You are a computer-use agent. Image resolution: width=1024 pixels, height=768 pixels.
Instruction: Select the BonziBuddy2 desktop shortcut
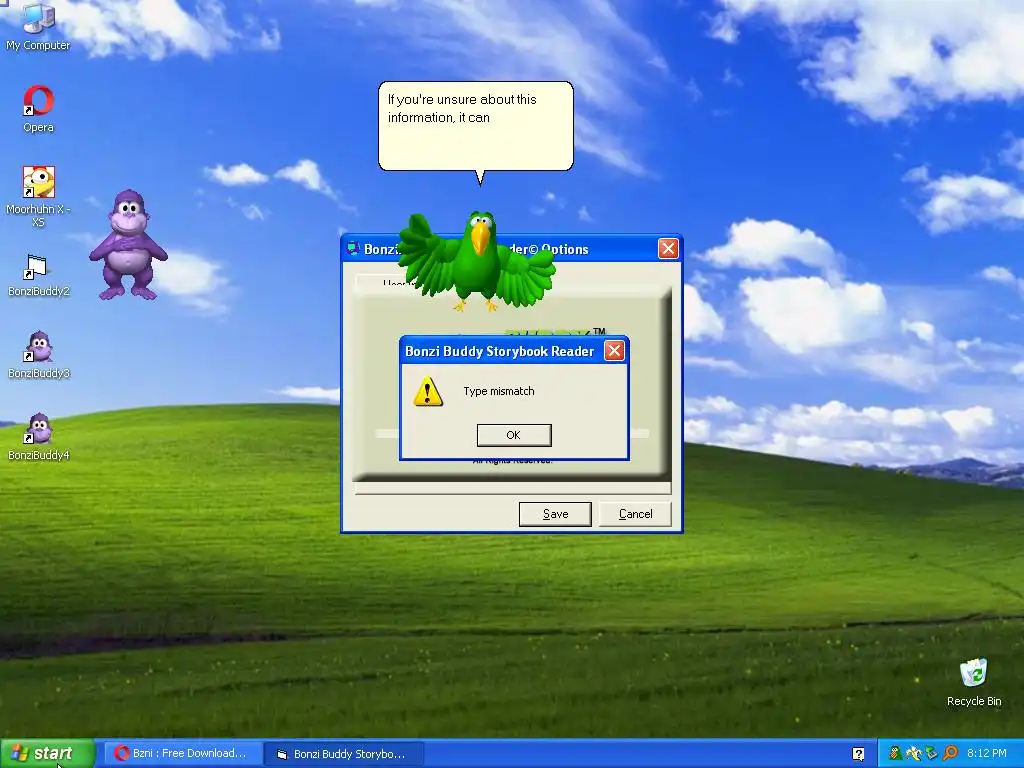pyautogui.click(x=39, y=275)
